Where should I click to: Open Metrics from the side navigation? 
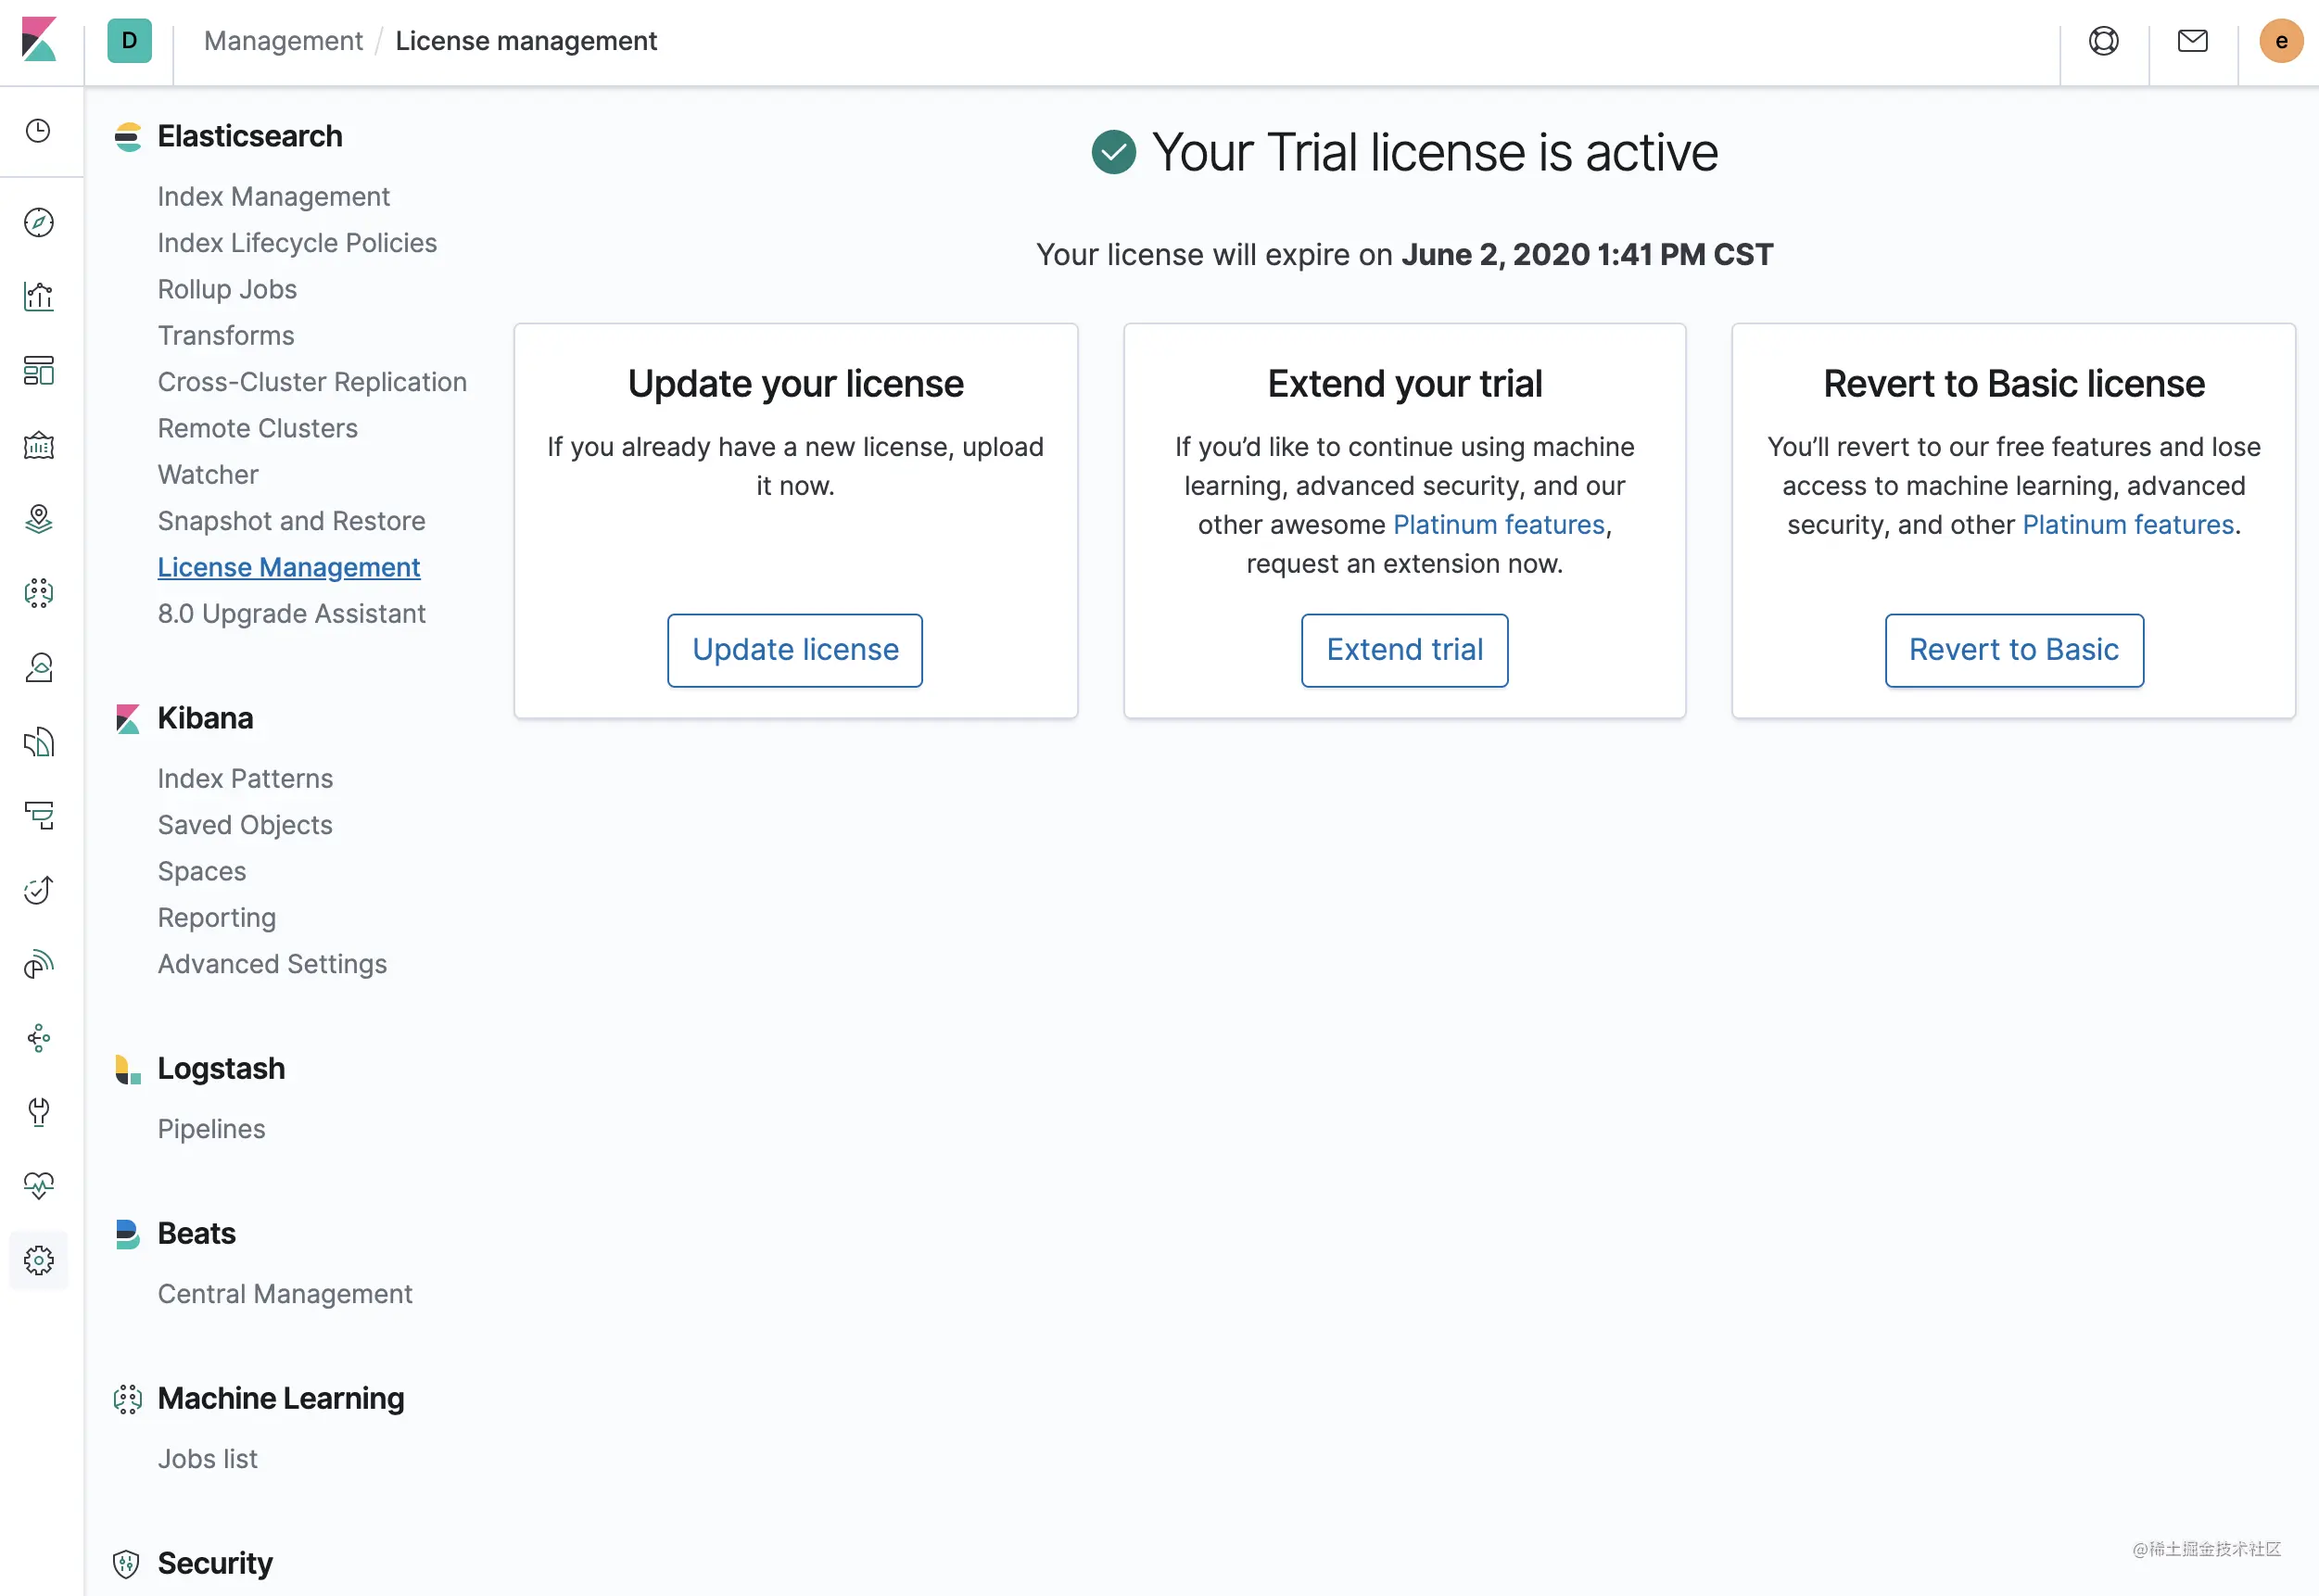tap(39, 667)
